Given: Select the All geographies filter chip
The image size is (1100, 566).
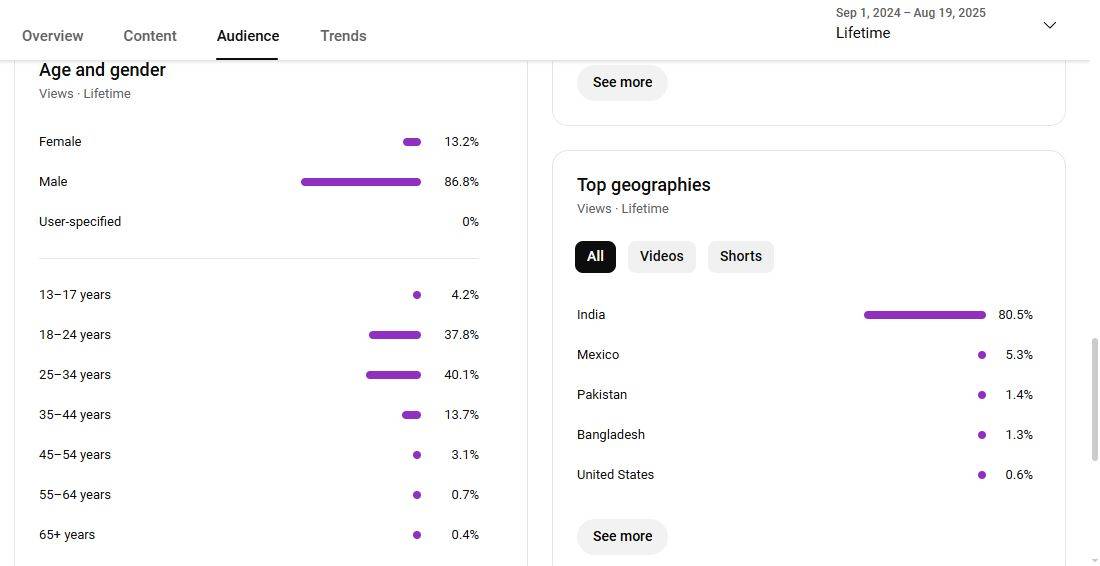Looking at the screenshot, I should point(595,256).
